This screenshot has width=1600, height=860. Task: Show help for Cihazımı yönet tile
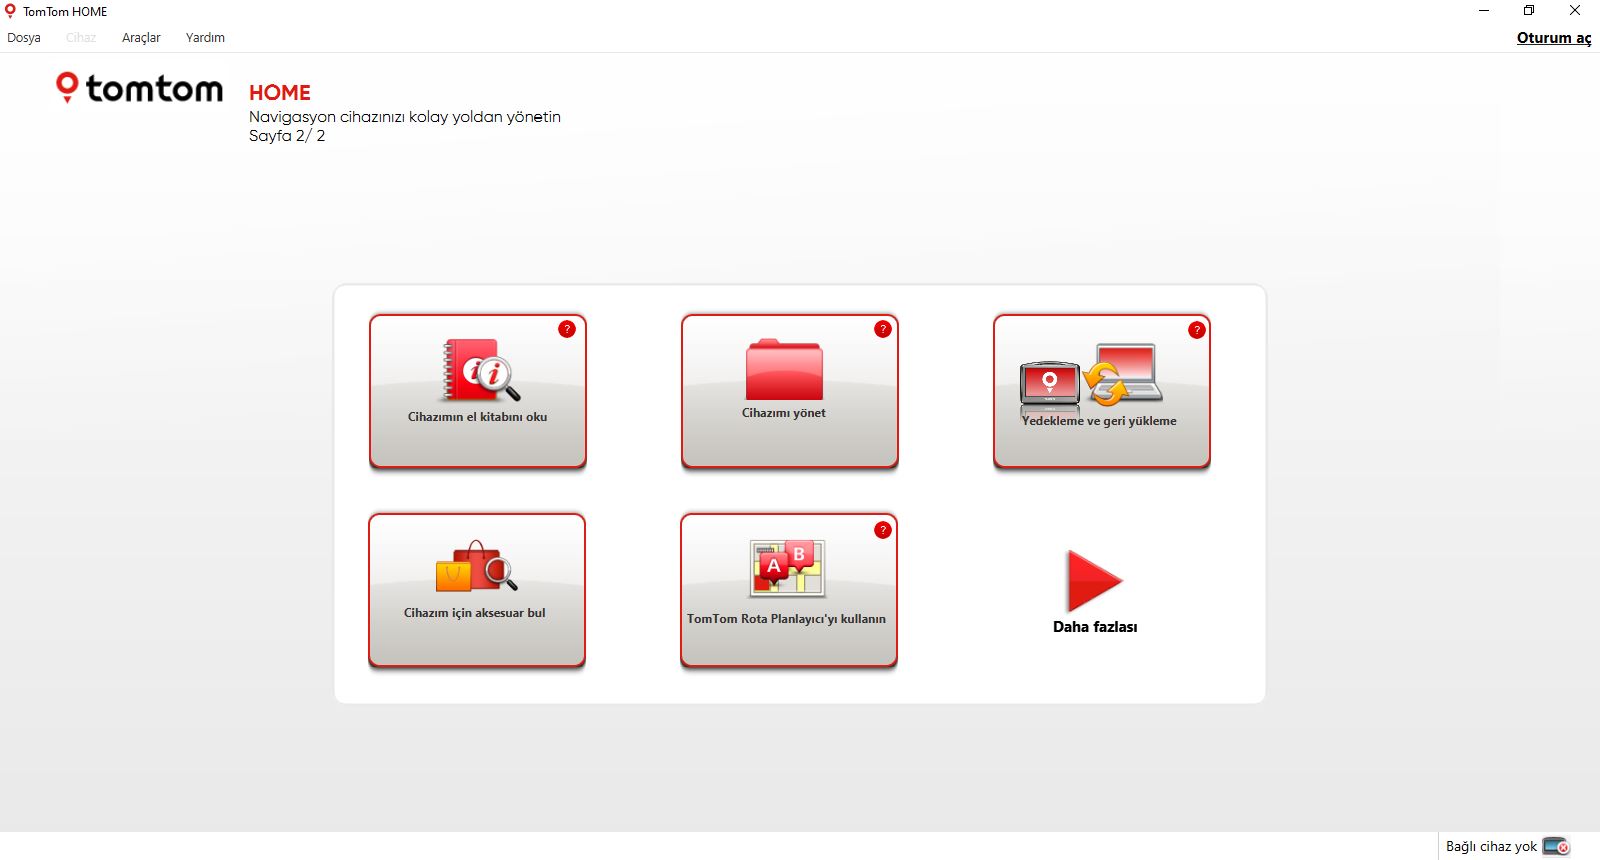883,329
